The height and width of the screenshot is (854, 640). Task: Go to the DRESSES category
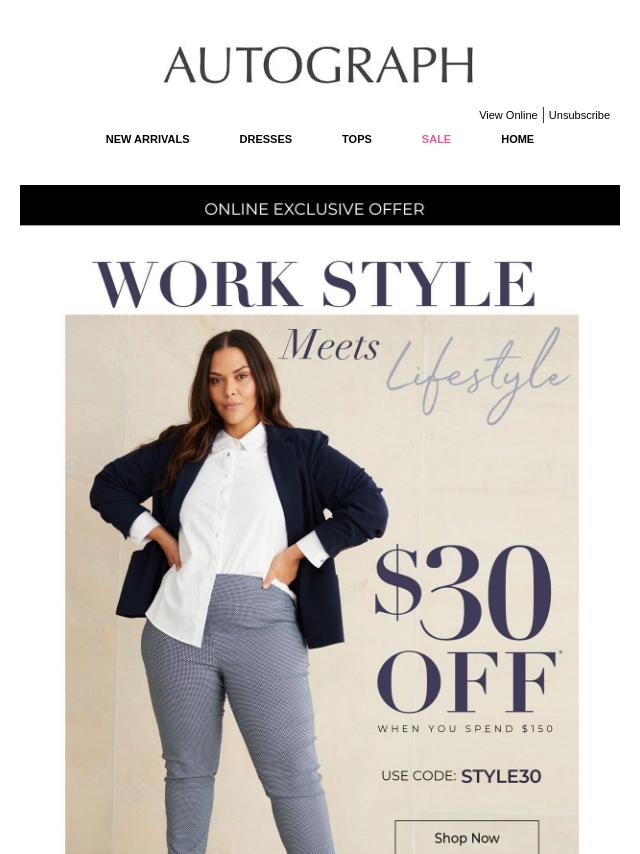tap(265, 139)
